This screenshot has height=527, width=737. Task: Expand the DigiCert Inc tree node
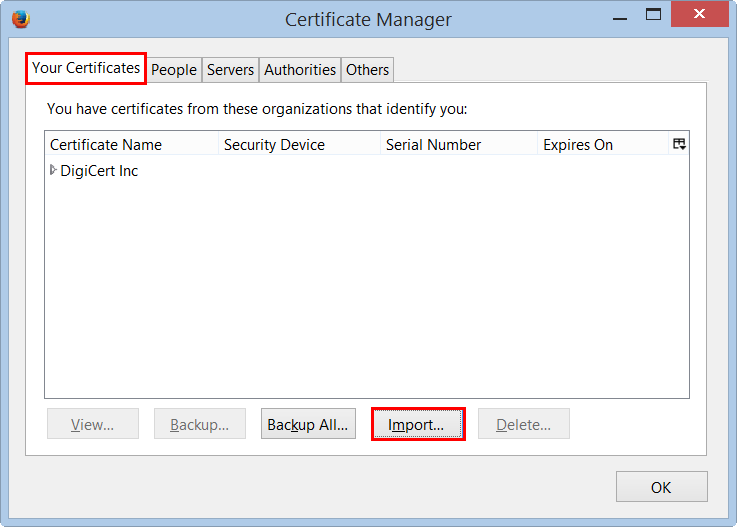pos(53,171)
